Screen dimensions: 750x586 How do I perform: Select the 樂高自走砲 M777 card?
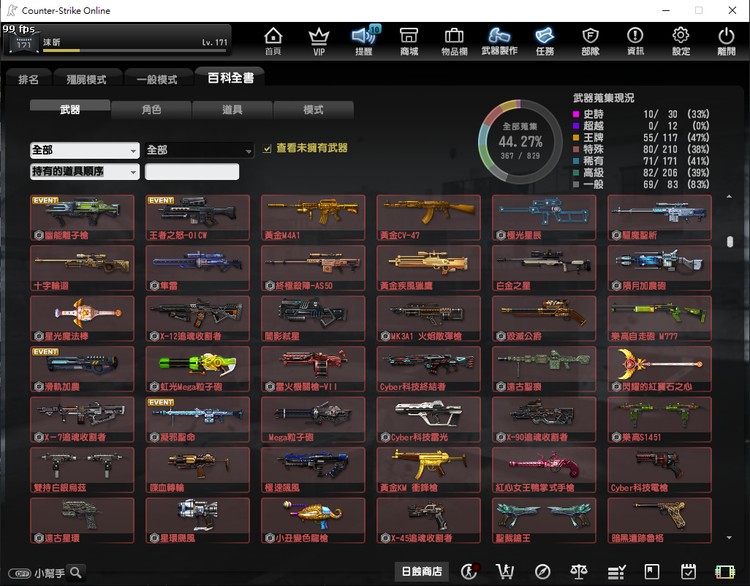coord(660,319)
